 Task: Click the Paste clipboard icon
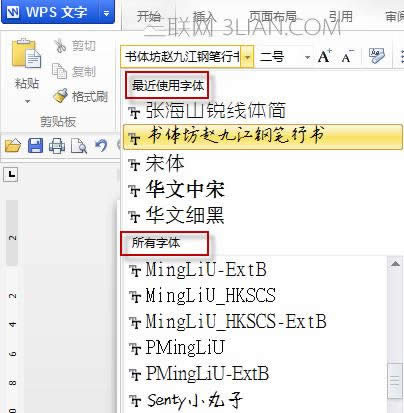tap(26, 54)
